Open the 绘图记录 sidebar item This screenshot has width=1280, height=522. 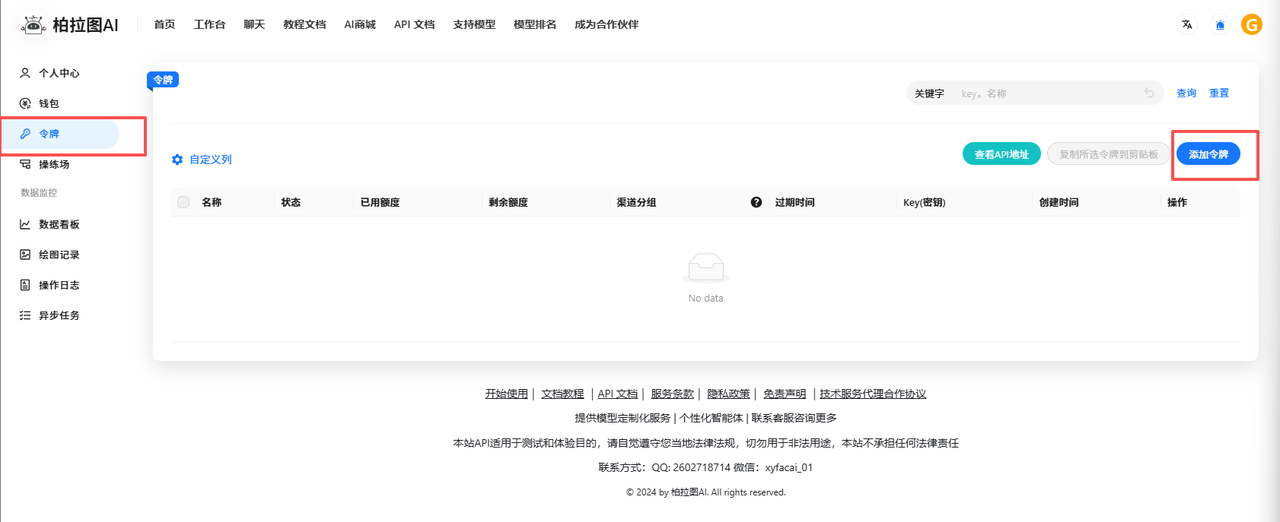coord(58,255)
